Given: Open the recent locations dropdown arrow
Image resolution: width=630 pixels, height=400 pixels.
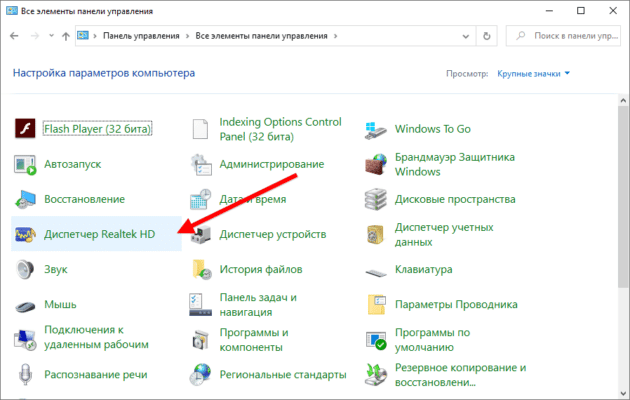Looking at the screenshot, I should pos(50,35).
